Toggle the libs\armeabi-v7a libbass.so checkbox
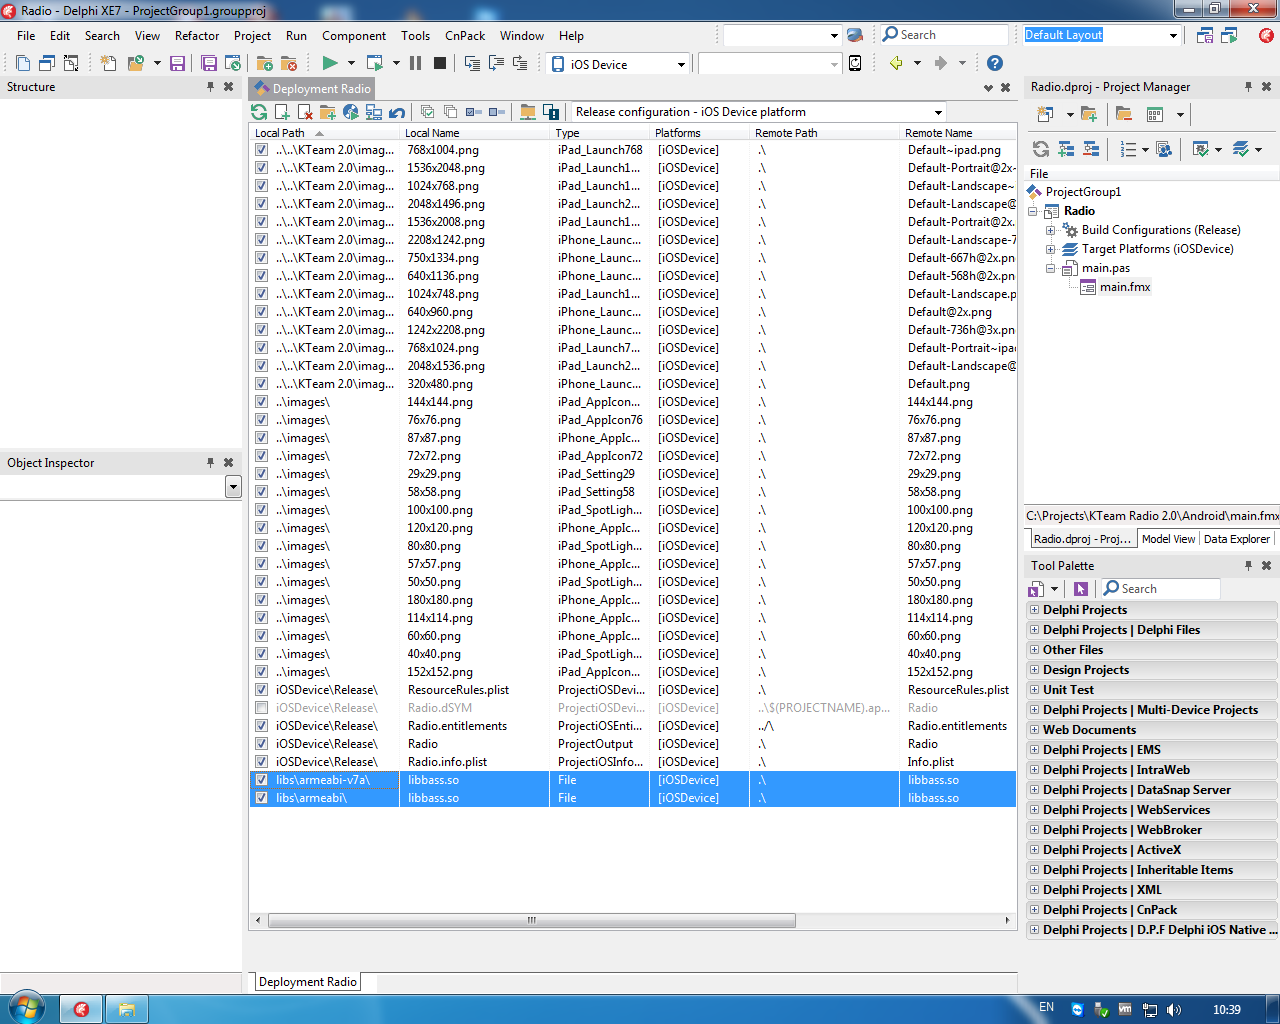Viewport: 1280px width, 1024px height. pyautogui.click(x=261, y=780)
